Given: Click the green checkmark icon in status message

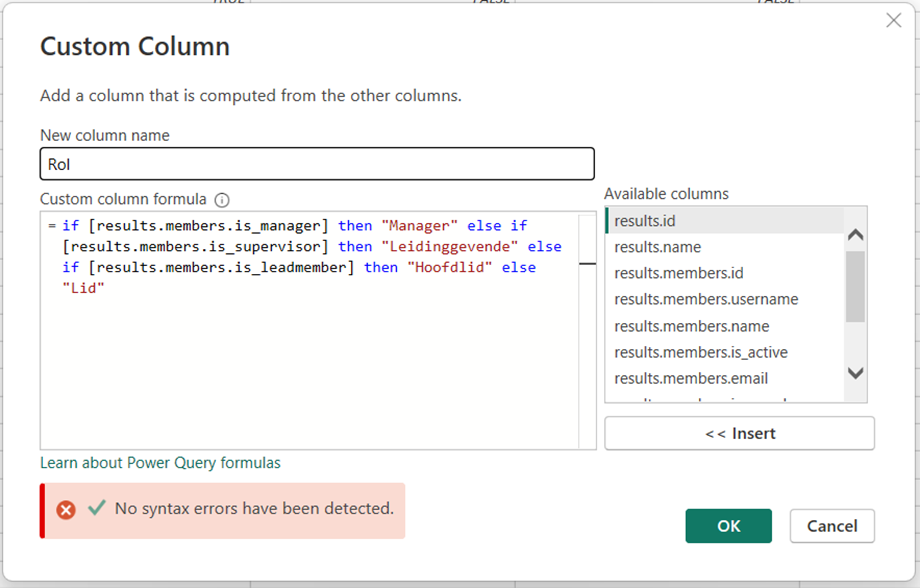Looking at the screenshot, I should (96, 508).
